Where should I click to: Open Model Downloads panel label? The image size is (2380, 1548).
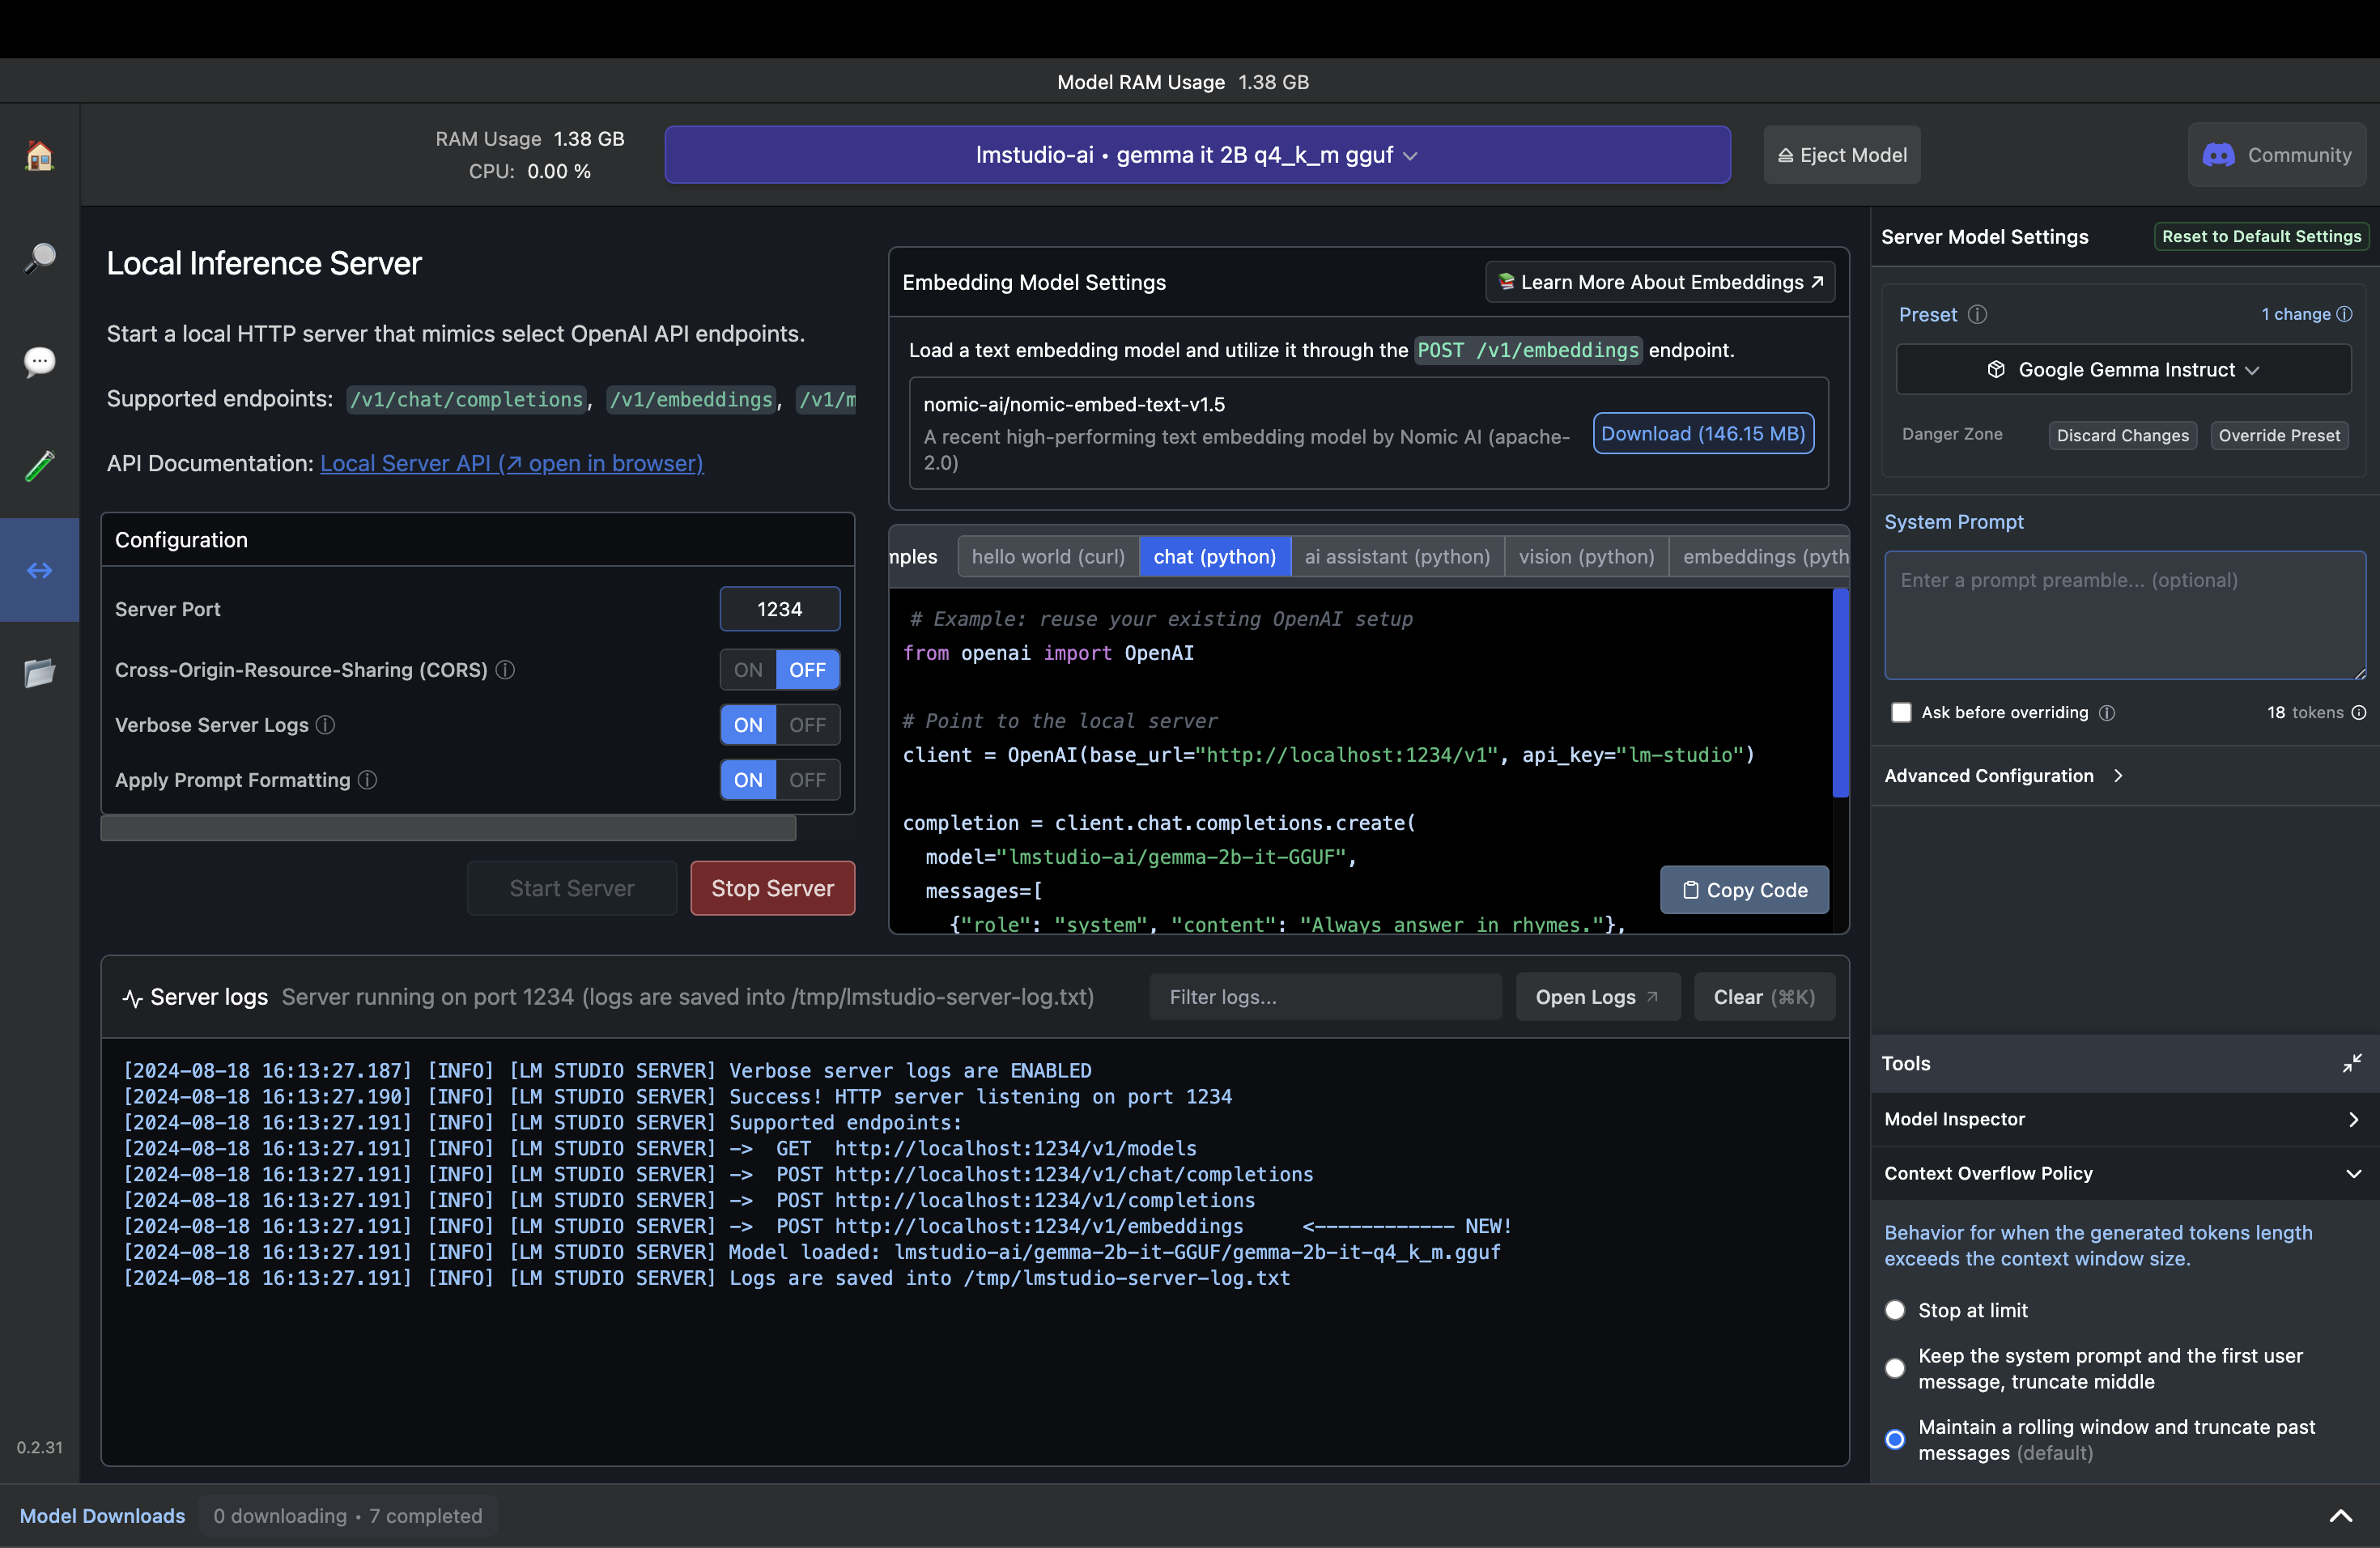102,1516
